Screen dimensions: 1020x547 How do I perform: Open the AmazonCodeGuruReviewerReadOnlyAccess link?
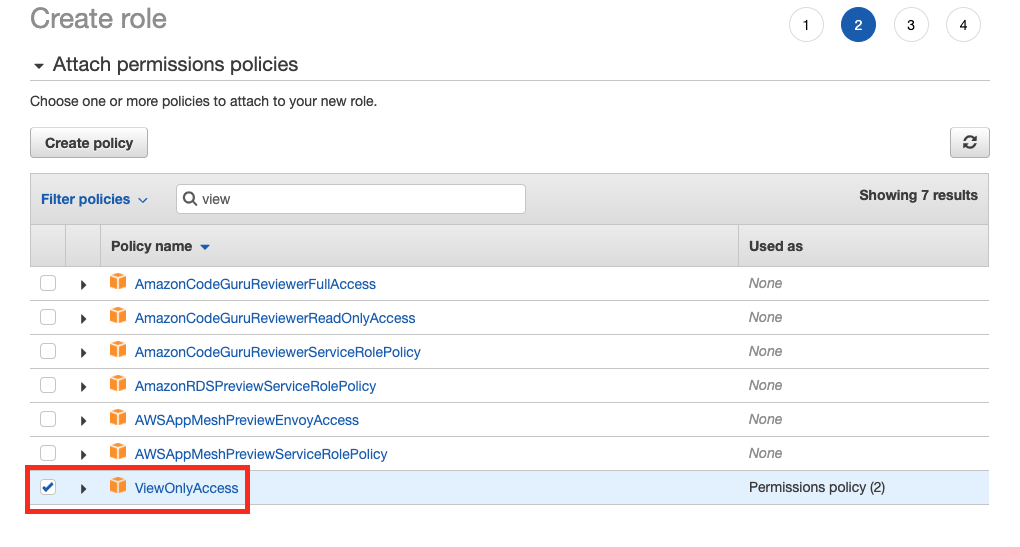tap(275, 318)
